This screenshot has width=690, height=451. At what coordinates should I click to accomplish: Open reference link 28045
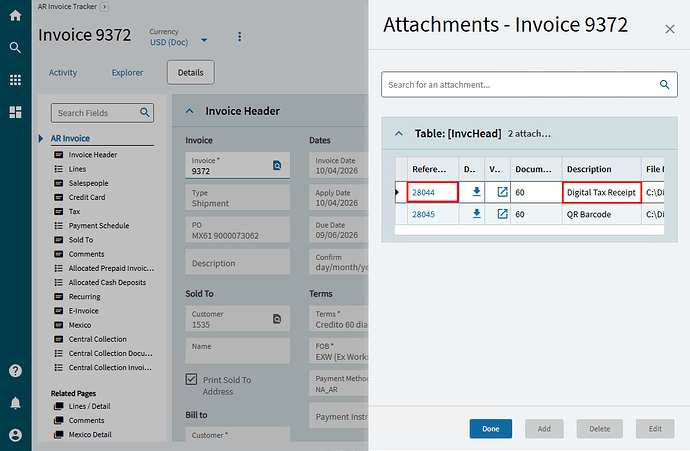pyautogui.click(x=423, y=214)
